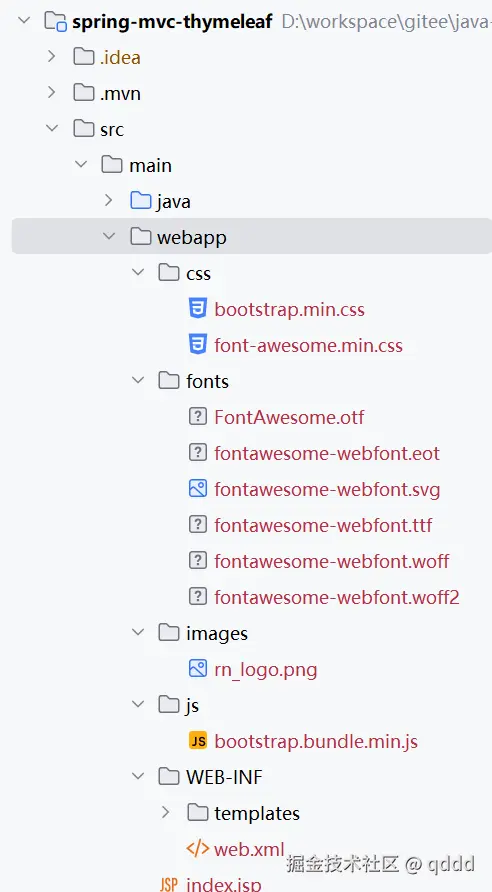Screen dimensions: 492x892
Task: Select the images folder label
Action: click(217, 633)
